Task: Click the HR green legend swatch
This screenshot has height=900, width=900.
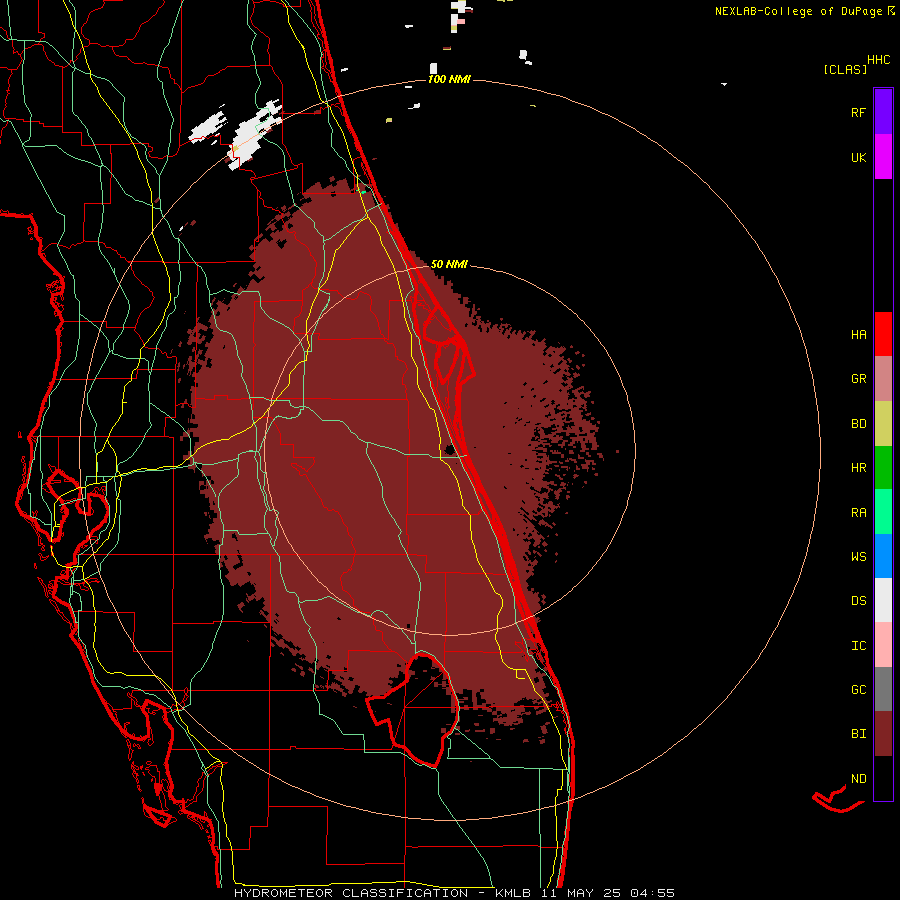Action: click(x=883, y=468)
